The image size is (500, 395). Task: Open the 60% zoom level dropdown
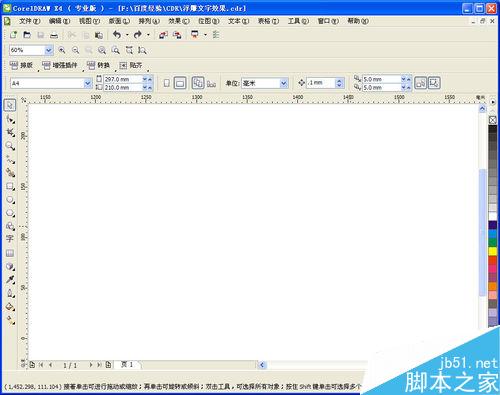click(x=49, y=50)
